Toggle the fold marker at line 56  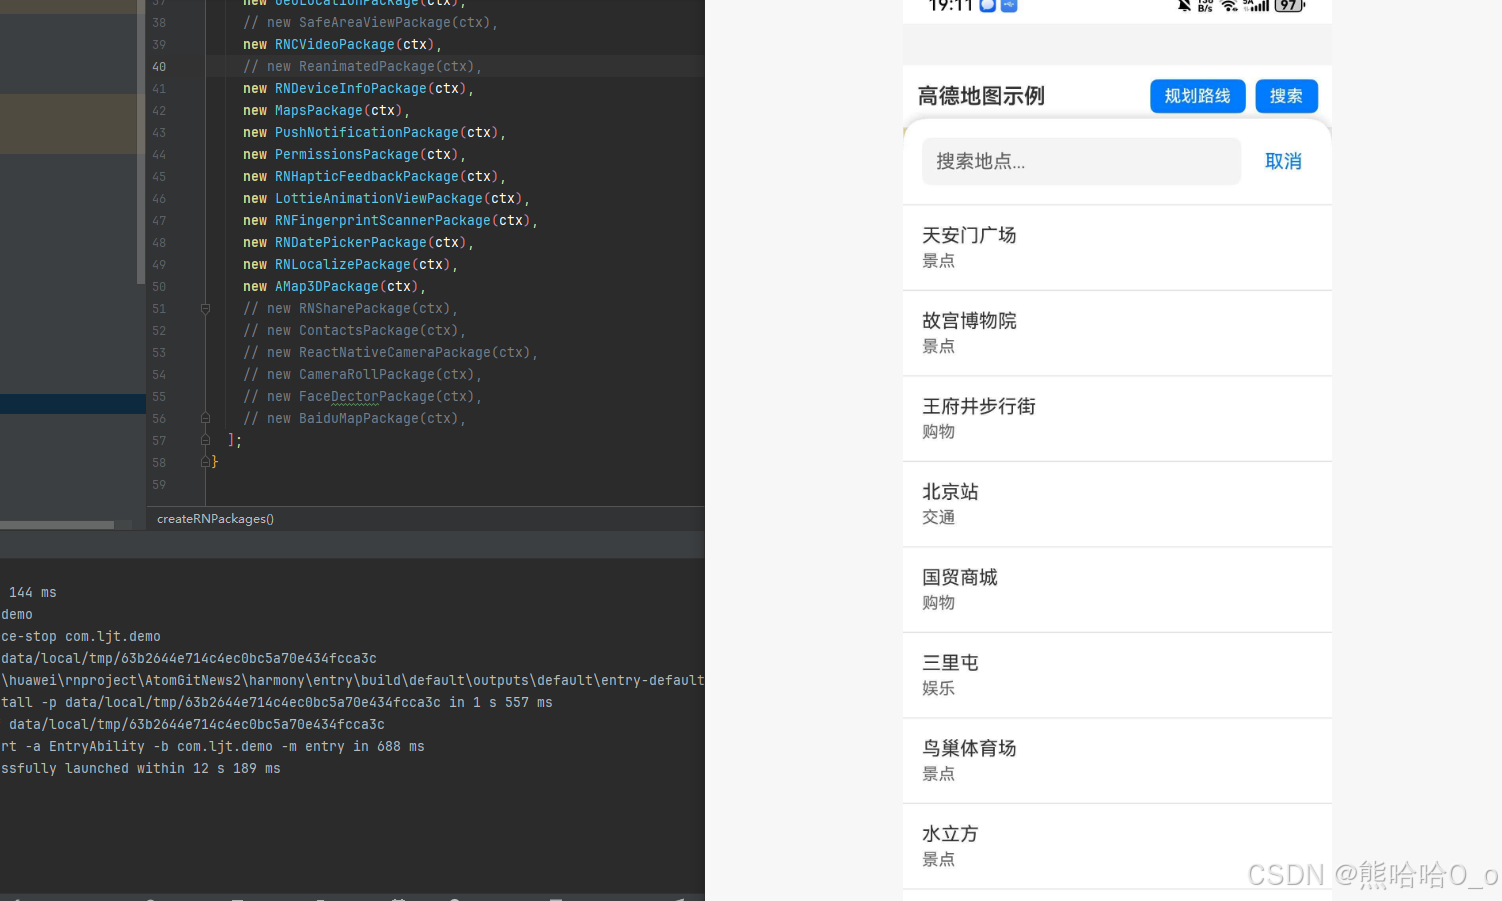click(x=205, y=419)
